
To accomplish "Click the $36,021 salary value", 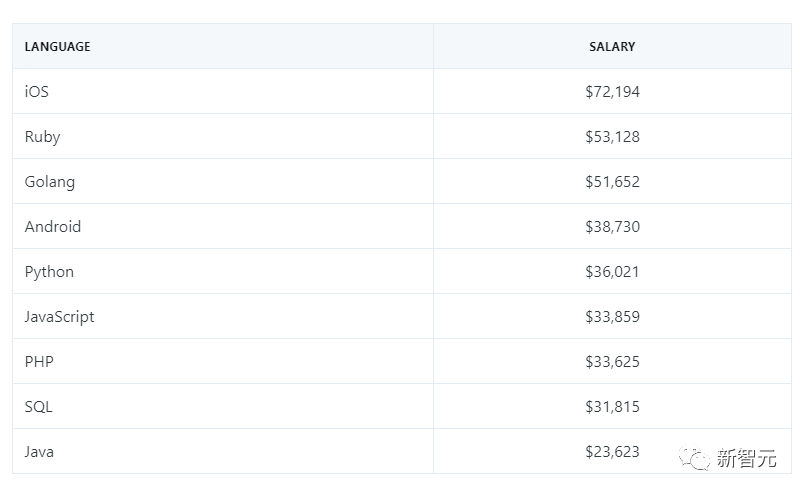I will pos(612,272).
